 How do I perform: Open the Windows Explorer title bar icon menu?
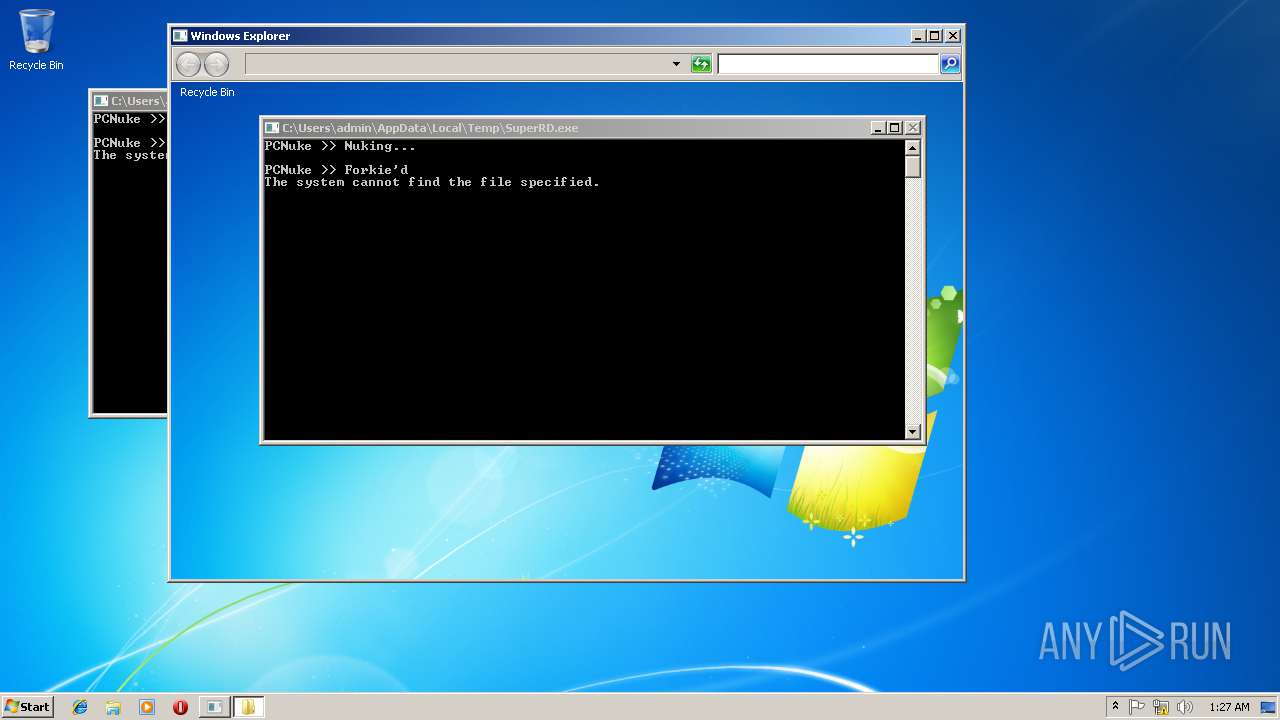(180, 36)
